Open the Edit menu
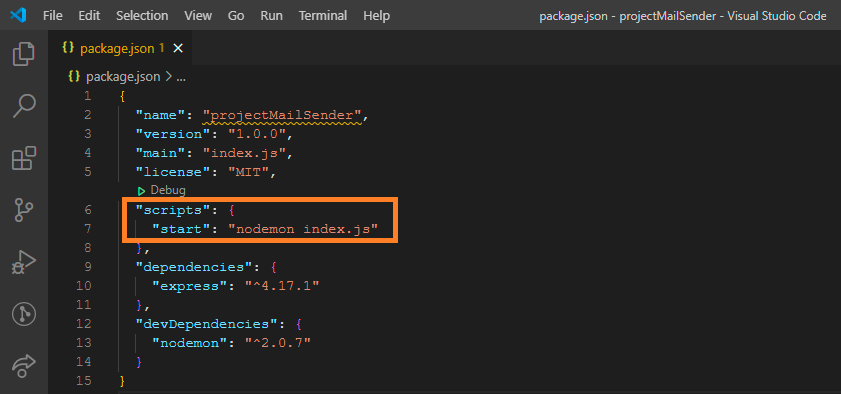Viewport: 841px width, 394px height. [88, 16]
